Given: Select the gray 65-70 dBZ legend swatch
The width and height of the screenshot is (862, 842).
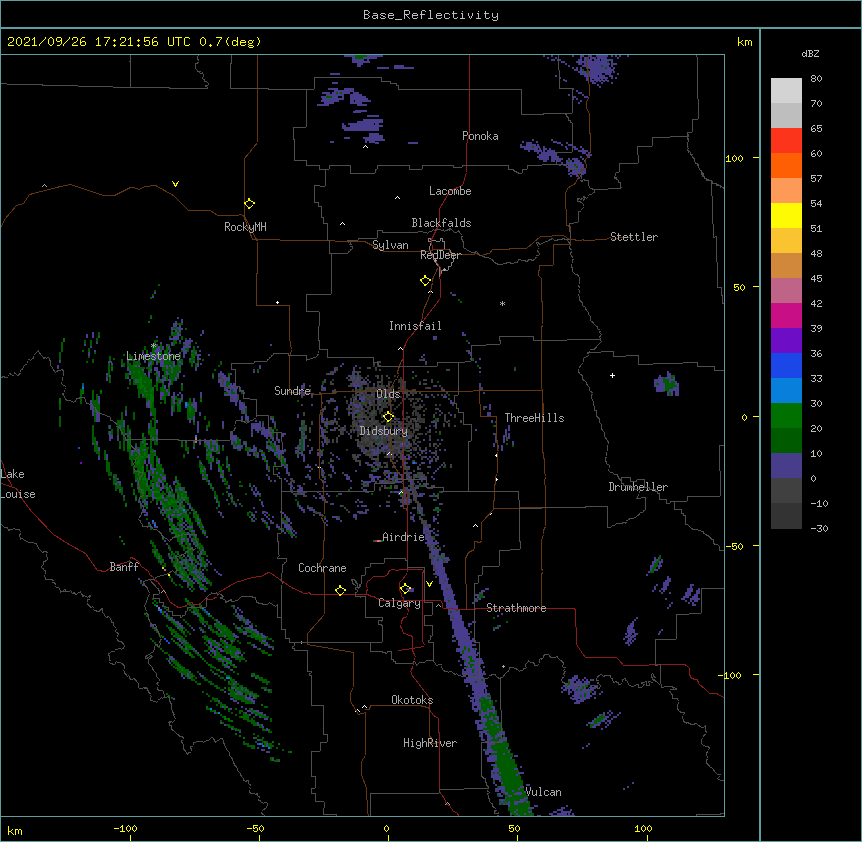Looking at the screenshot, I should [x=786, y=115].
